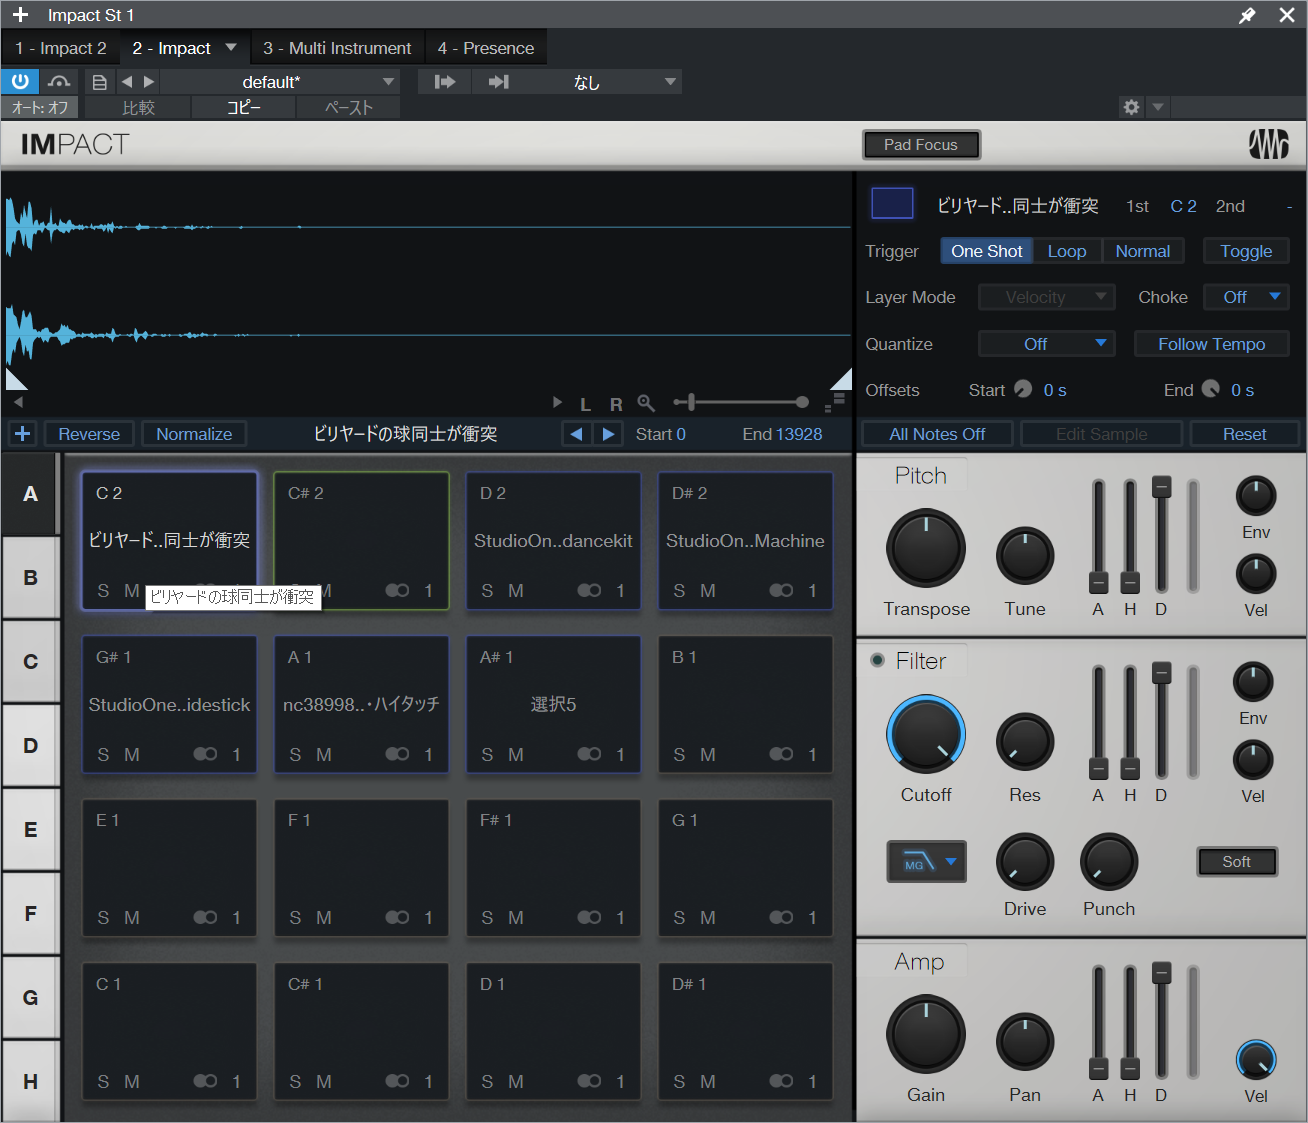Click the Reset button
The height and width of the screenshot is (1123, 1308).
1244,434
